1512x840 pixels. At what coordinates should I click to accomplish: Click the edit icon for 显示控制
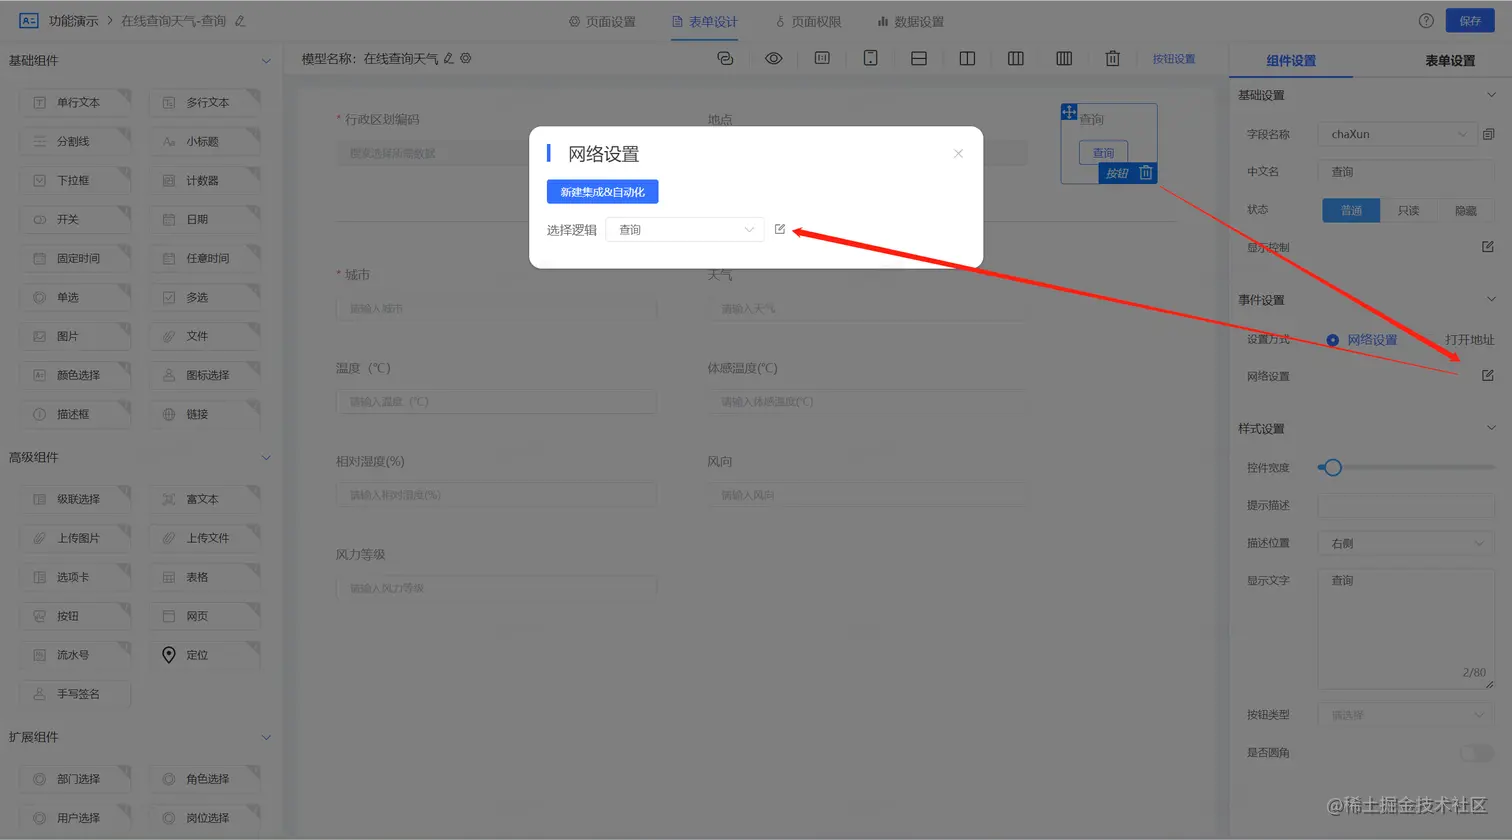point(1488,247)
